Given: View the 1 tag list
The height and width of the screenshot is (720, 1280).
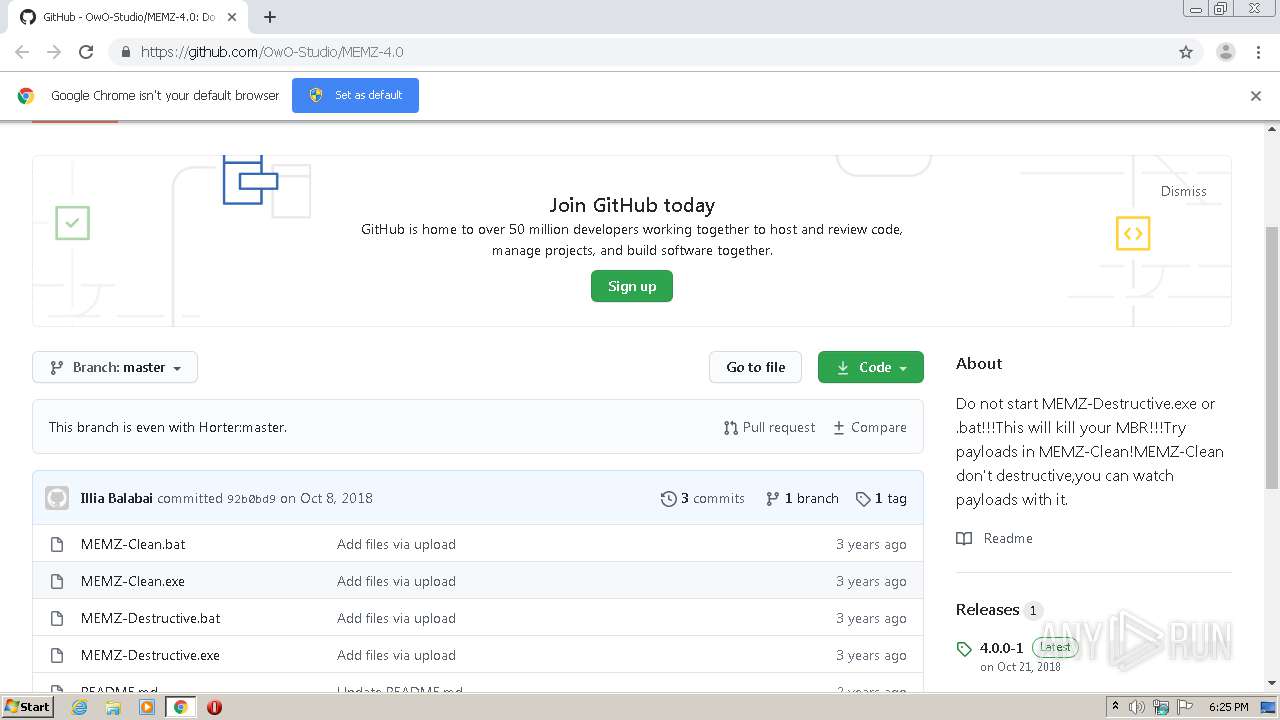Looking at the screenshot, I should point(881,498).
